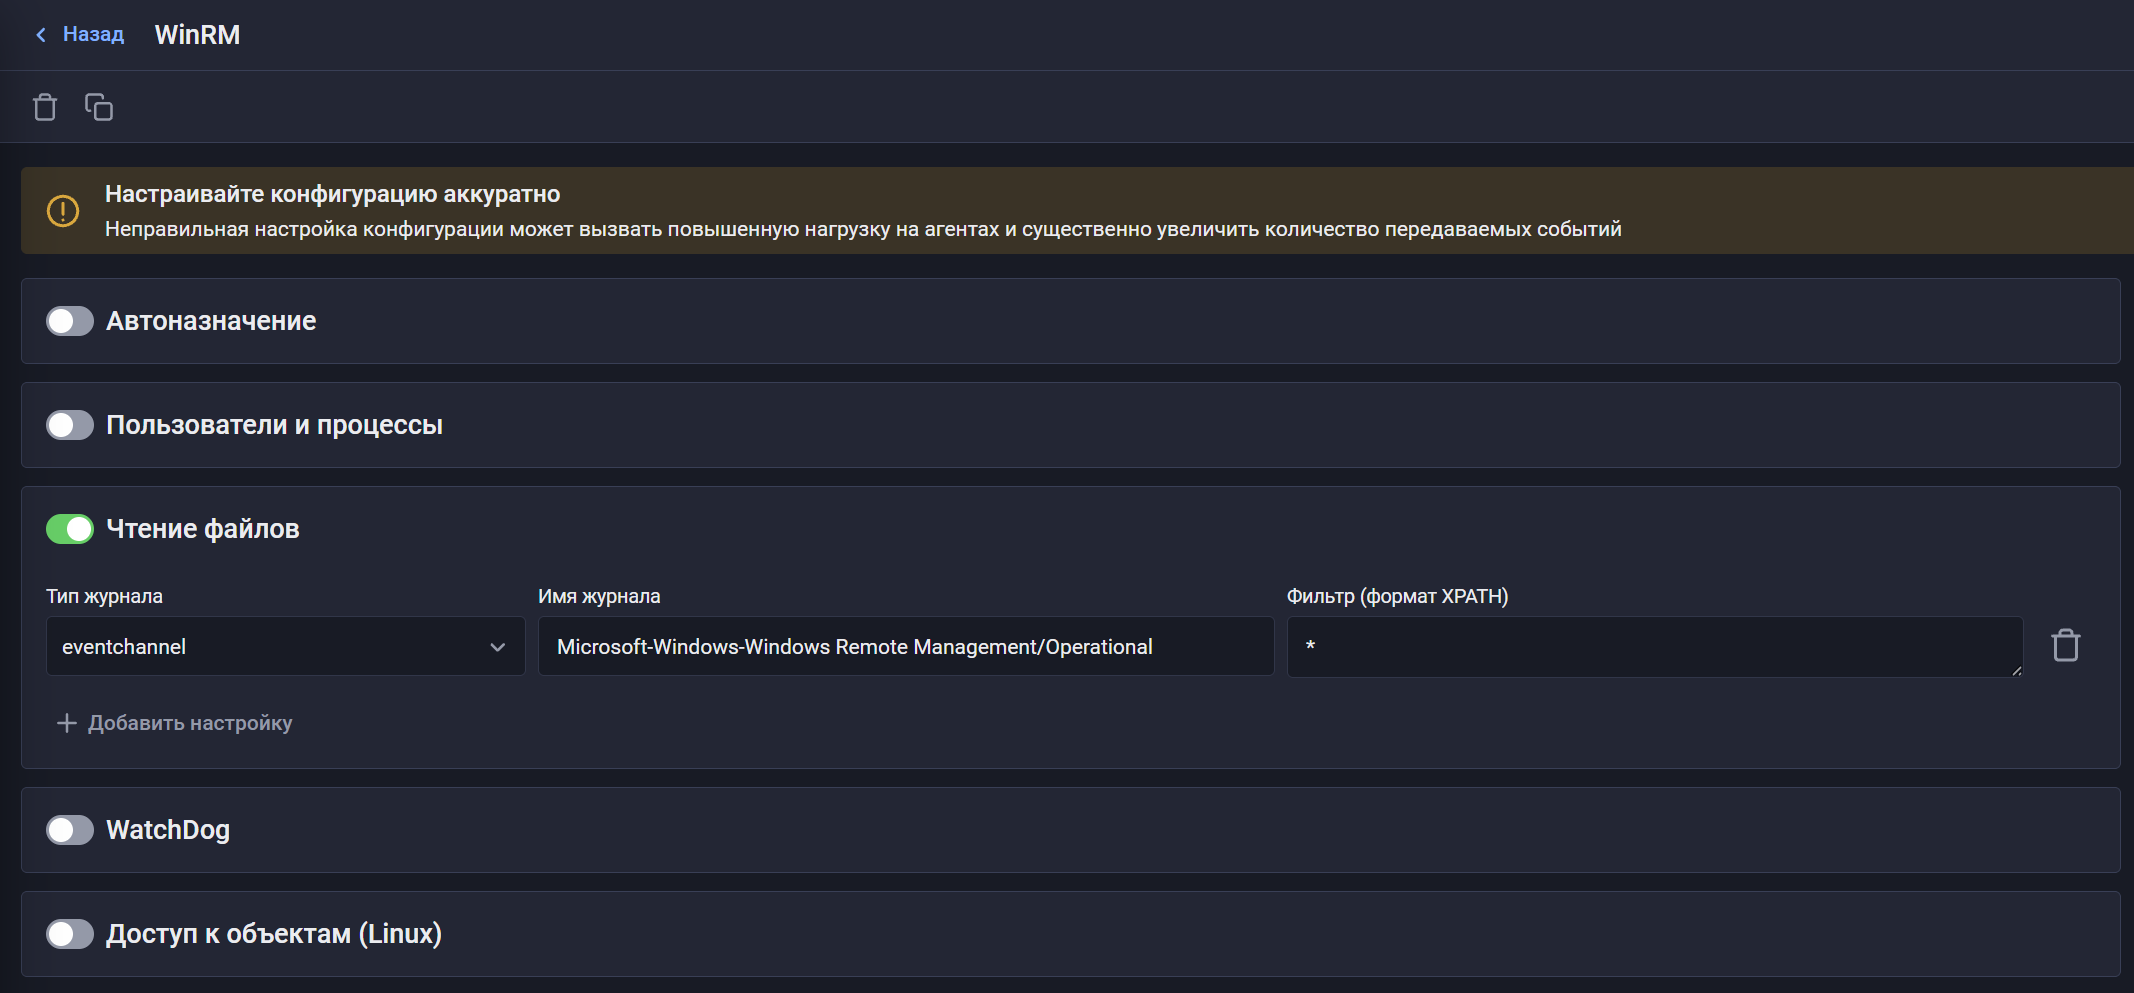Enable the Автоназначение toggle
Screen dimensions: 2134x993
coord(70,321)
